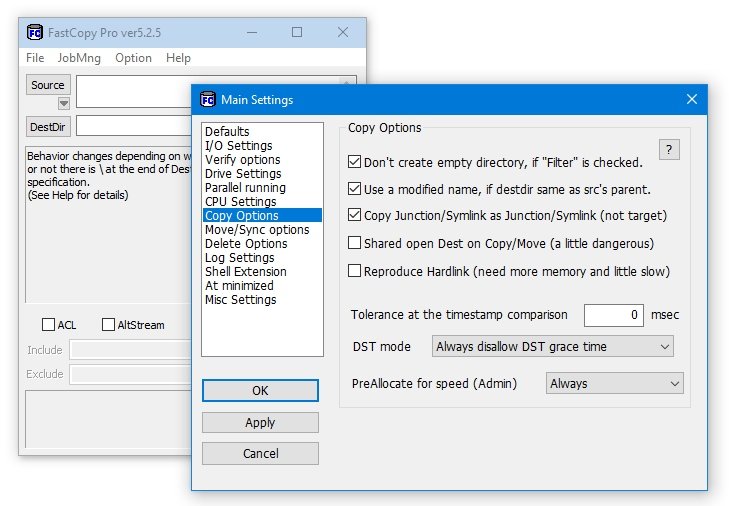Toggle the ACL checkbox

click(x=48, y=325)
